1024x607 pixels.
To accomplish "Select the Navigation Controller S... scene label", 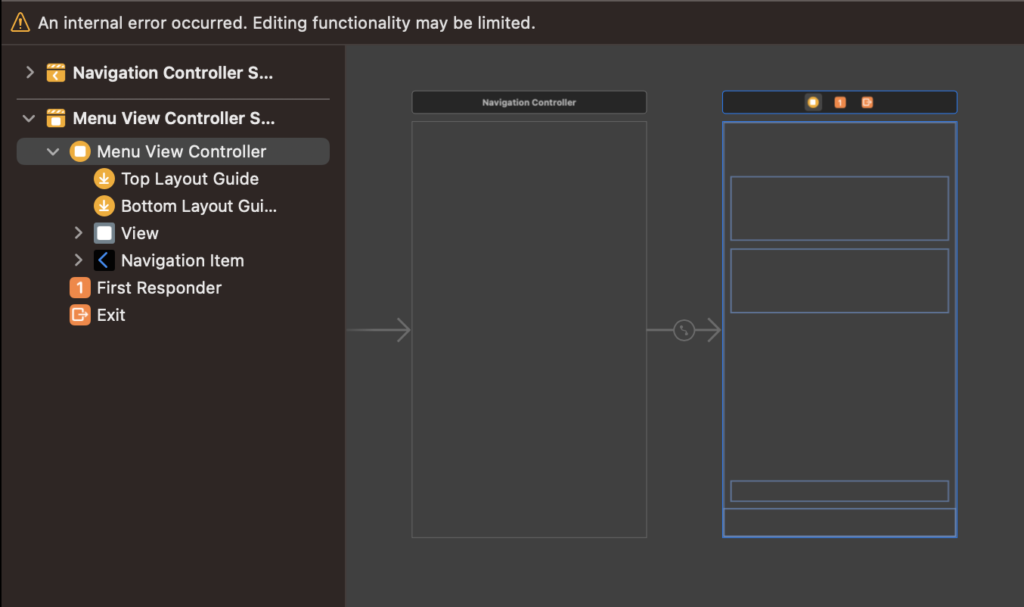I will click(172, 73).
